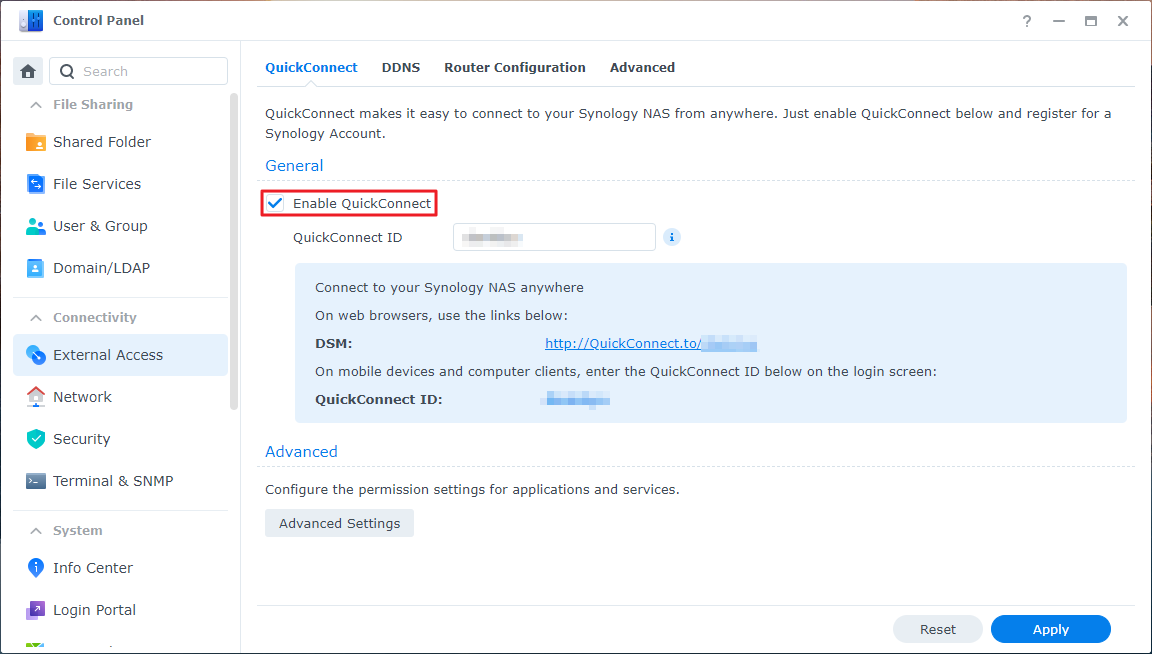Open User & Group settings

pos(98,225)
